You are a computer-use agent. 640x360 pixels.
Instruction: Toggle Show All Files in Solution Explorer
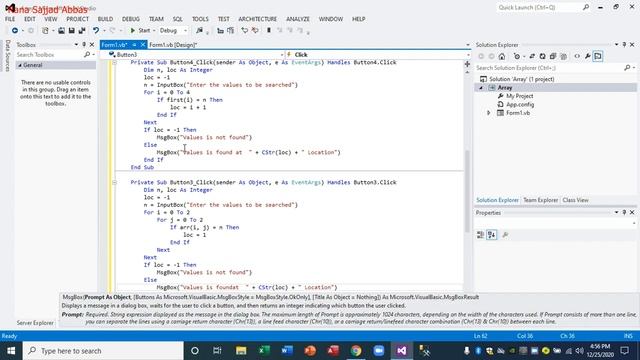point(564,57)
